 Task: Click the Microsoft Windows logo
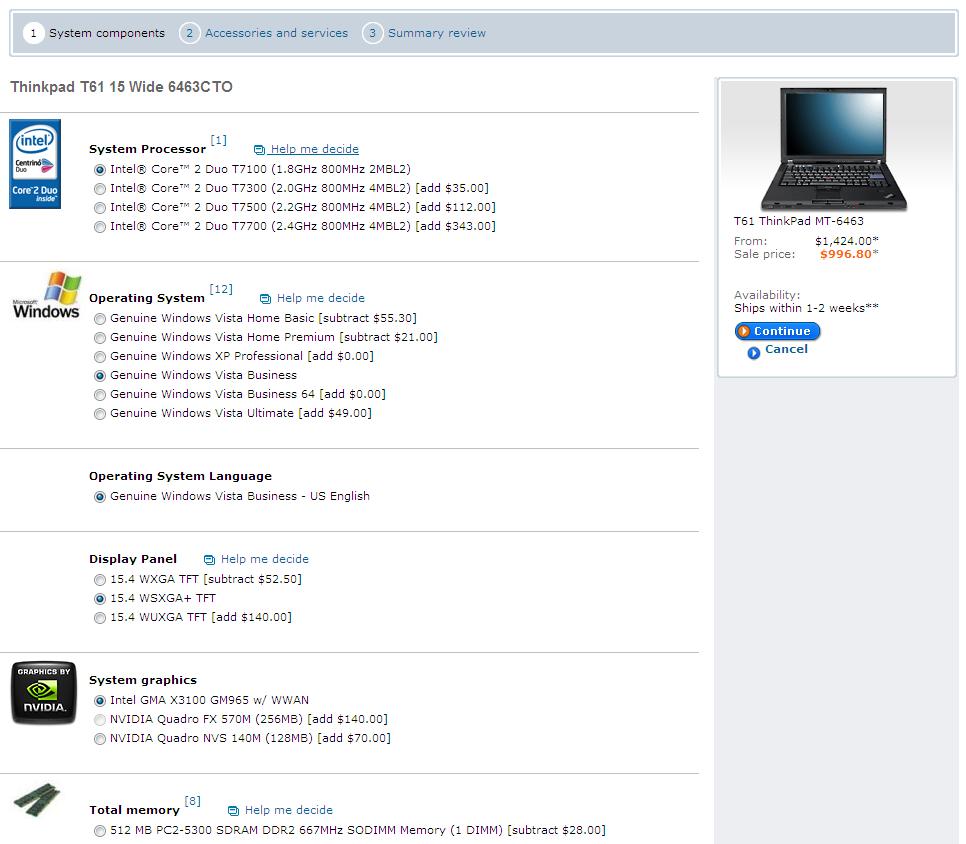pyautogui.click(x=47, y=295)
